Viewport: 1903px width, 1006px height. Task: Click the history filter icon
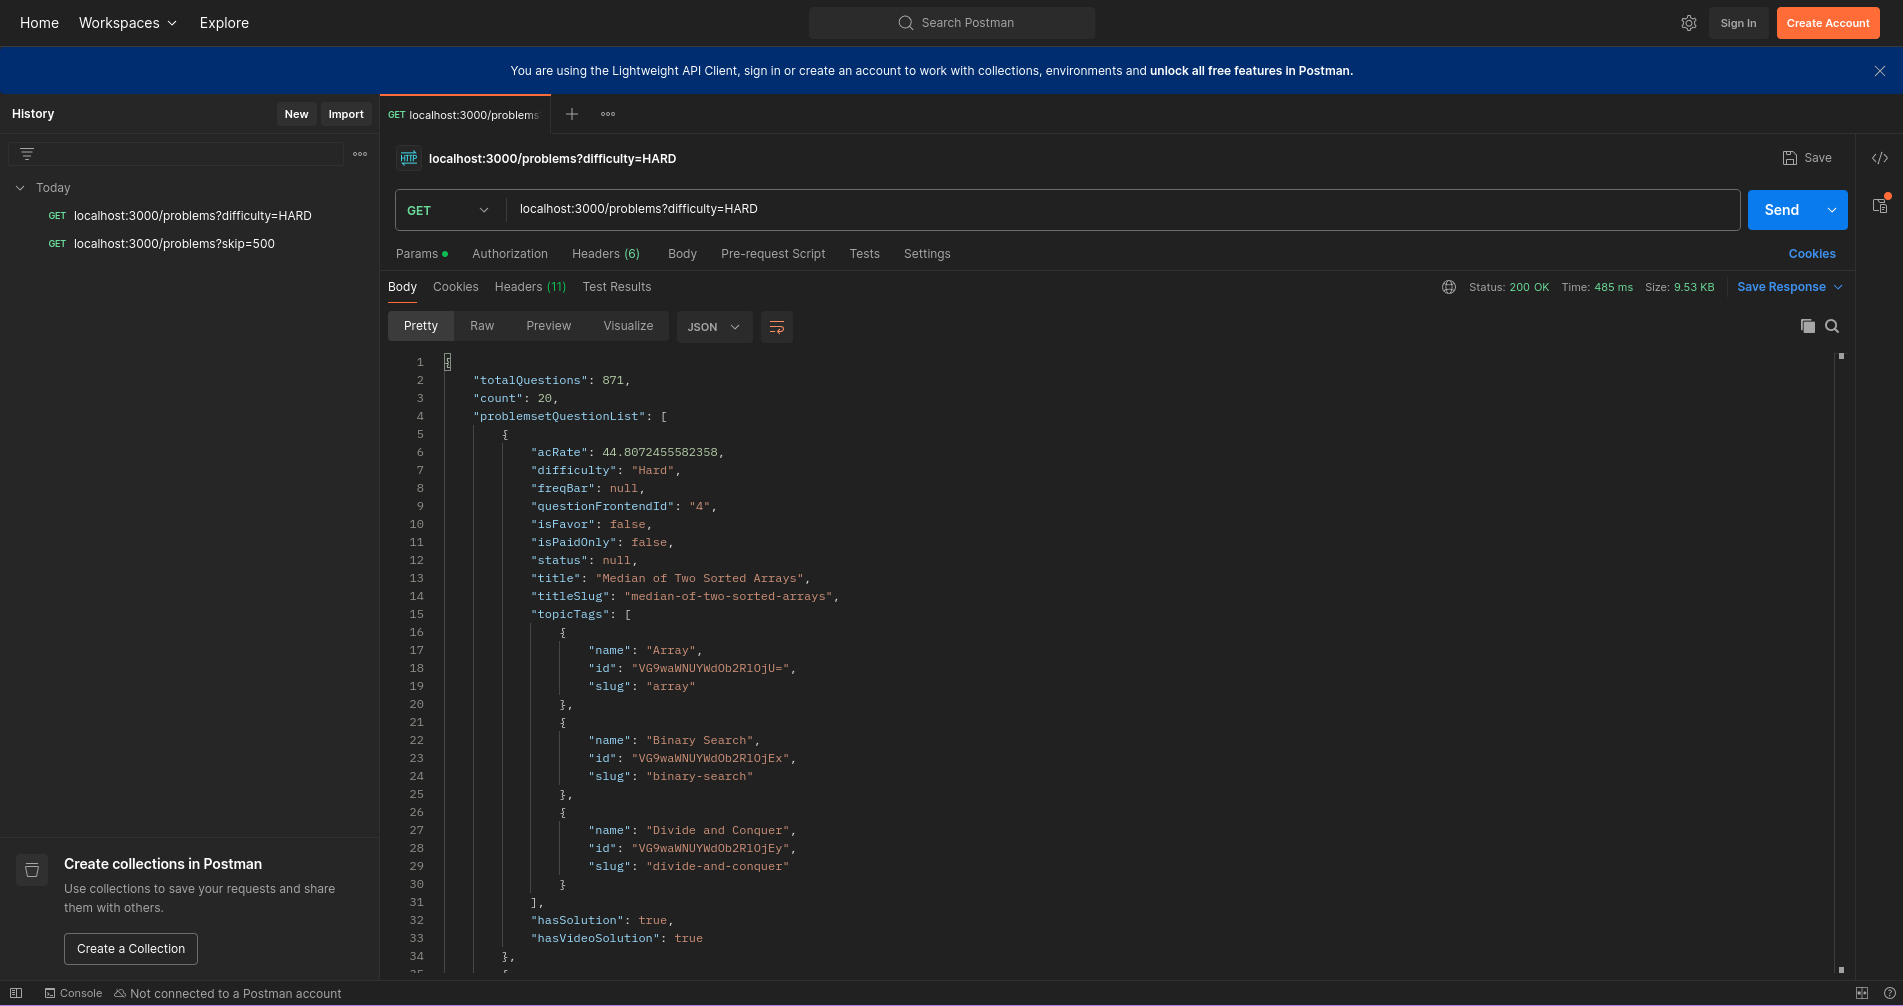click(x=27, y=154)
